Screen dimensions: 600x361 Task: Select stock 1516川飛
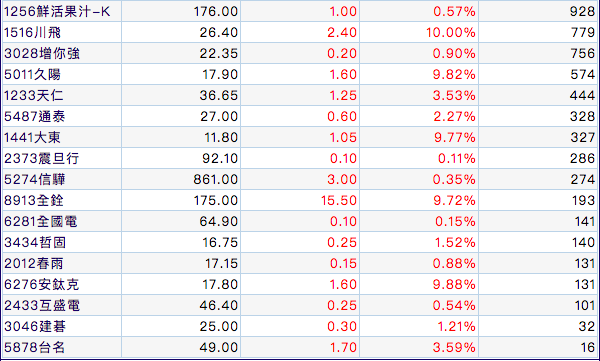[x=33, y=33]
